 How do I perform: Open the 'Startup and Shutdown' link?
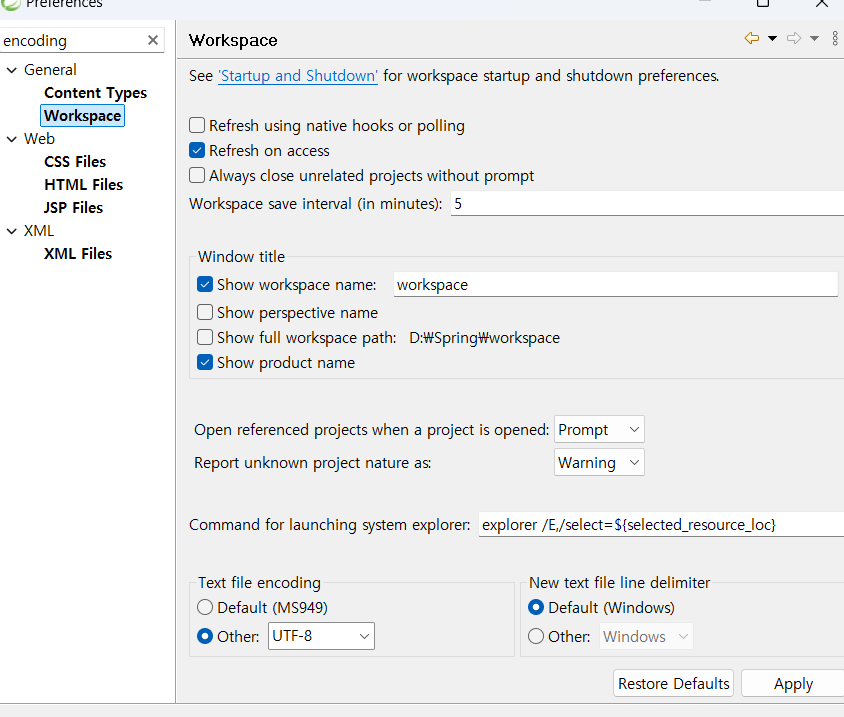point(298,76)
